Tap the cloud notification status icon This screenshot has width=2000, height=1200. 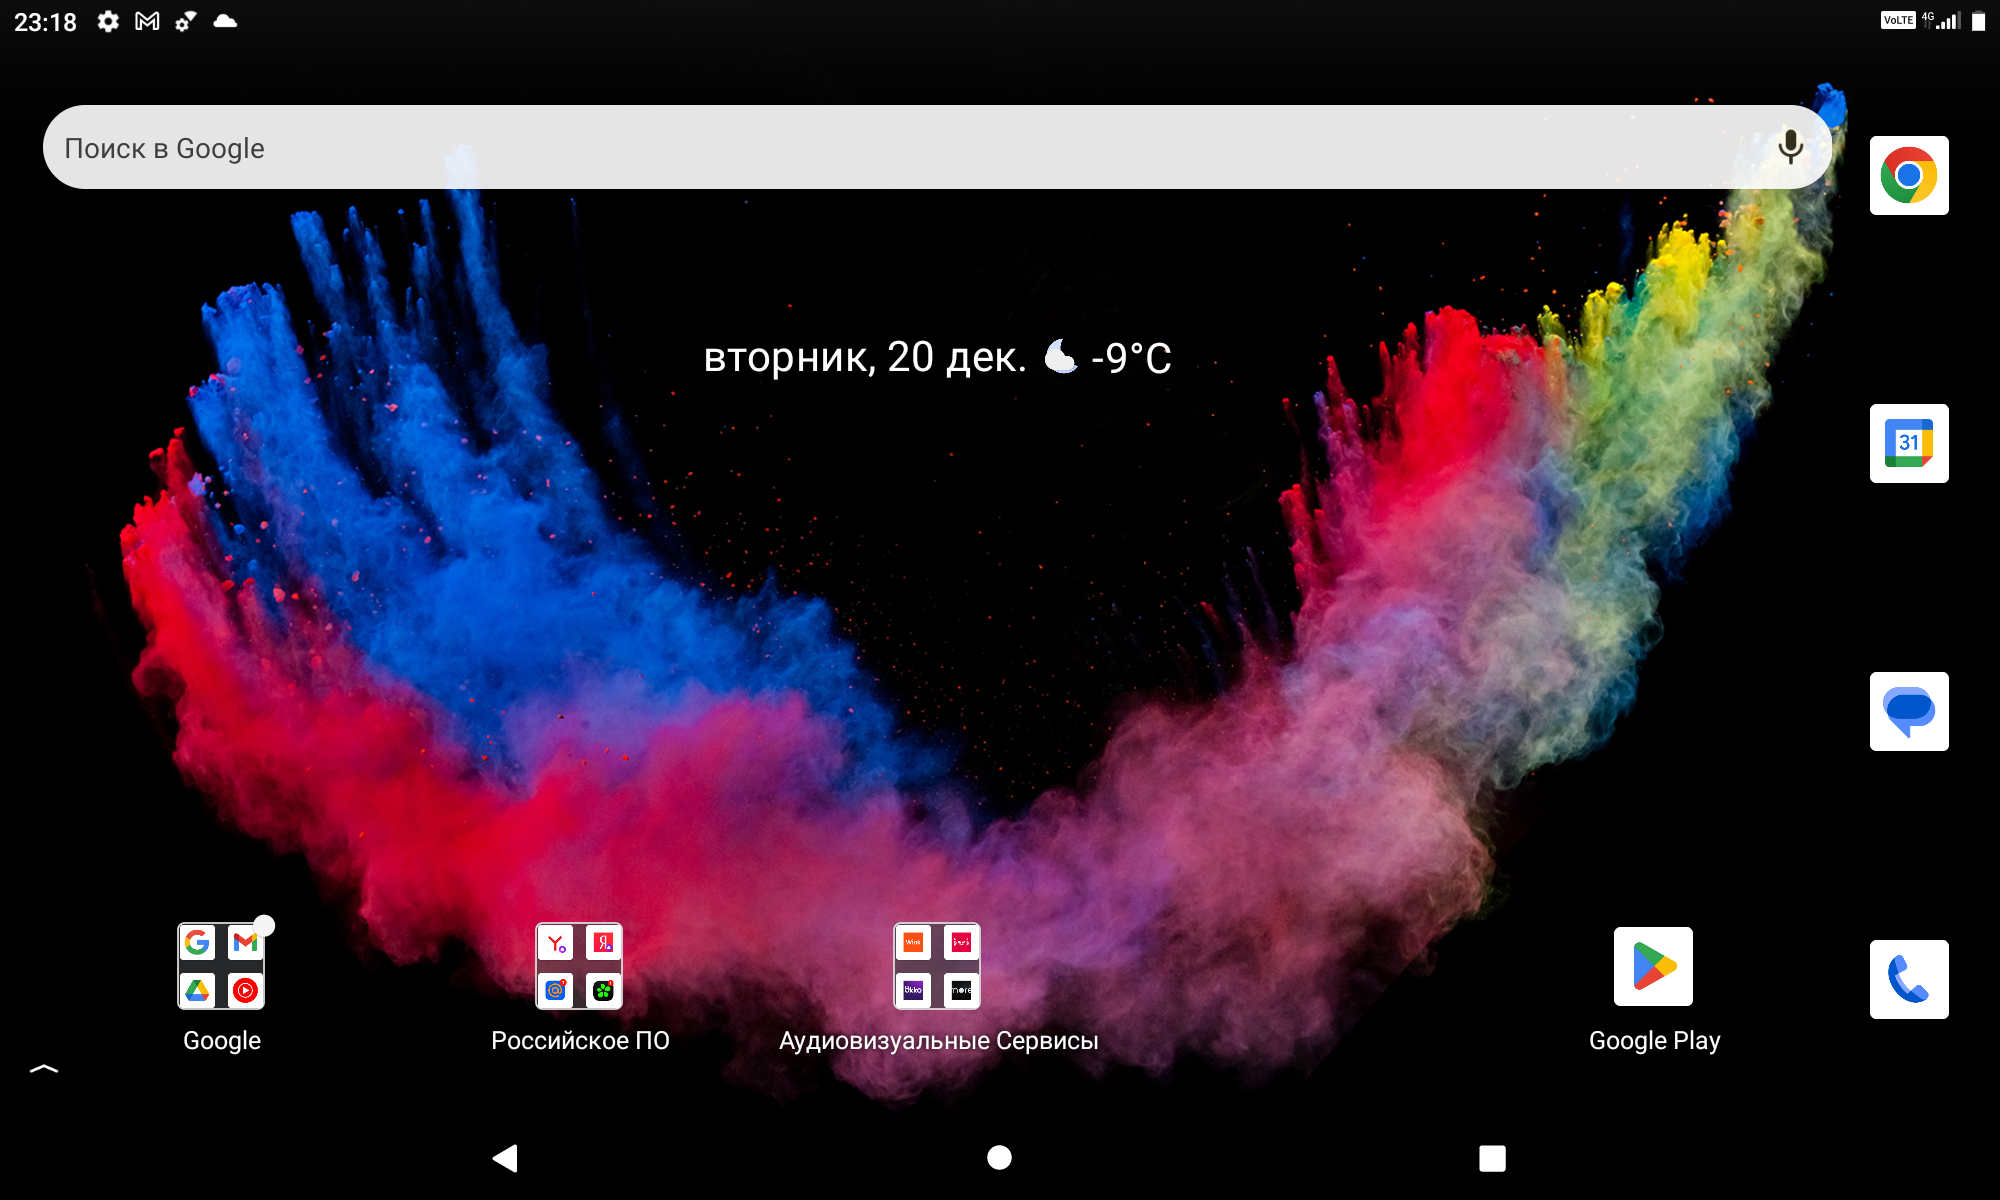(x=225, y=21)
